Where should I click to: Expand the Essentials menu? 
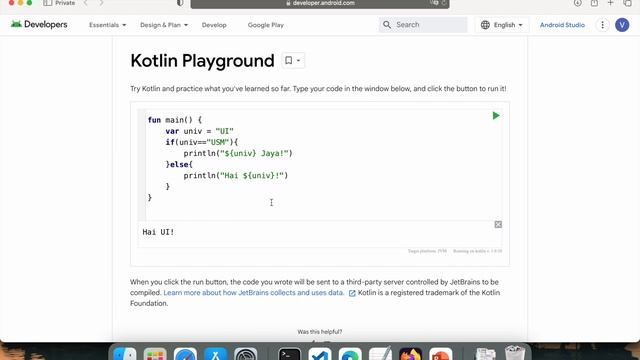click(107, 25)
